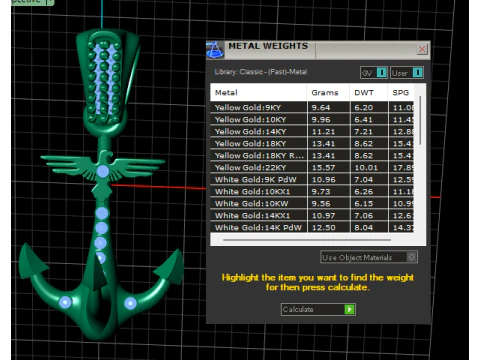The width and height of the screenshot is (480, 360).
Task: Click the 9.64 grams value
Action: (321, 108)
